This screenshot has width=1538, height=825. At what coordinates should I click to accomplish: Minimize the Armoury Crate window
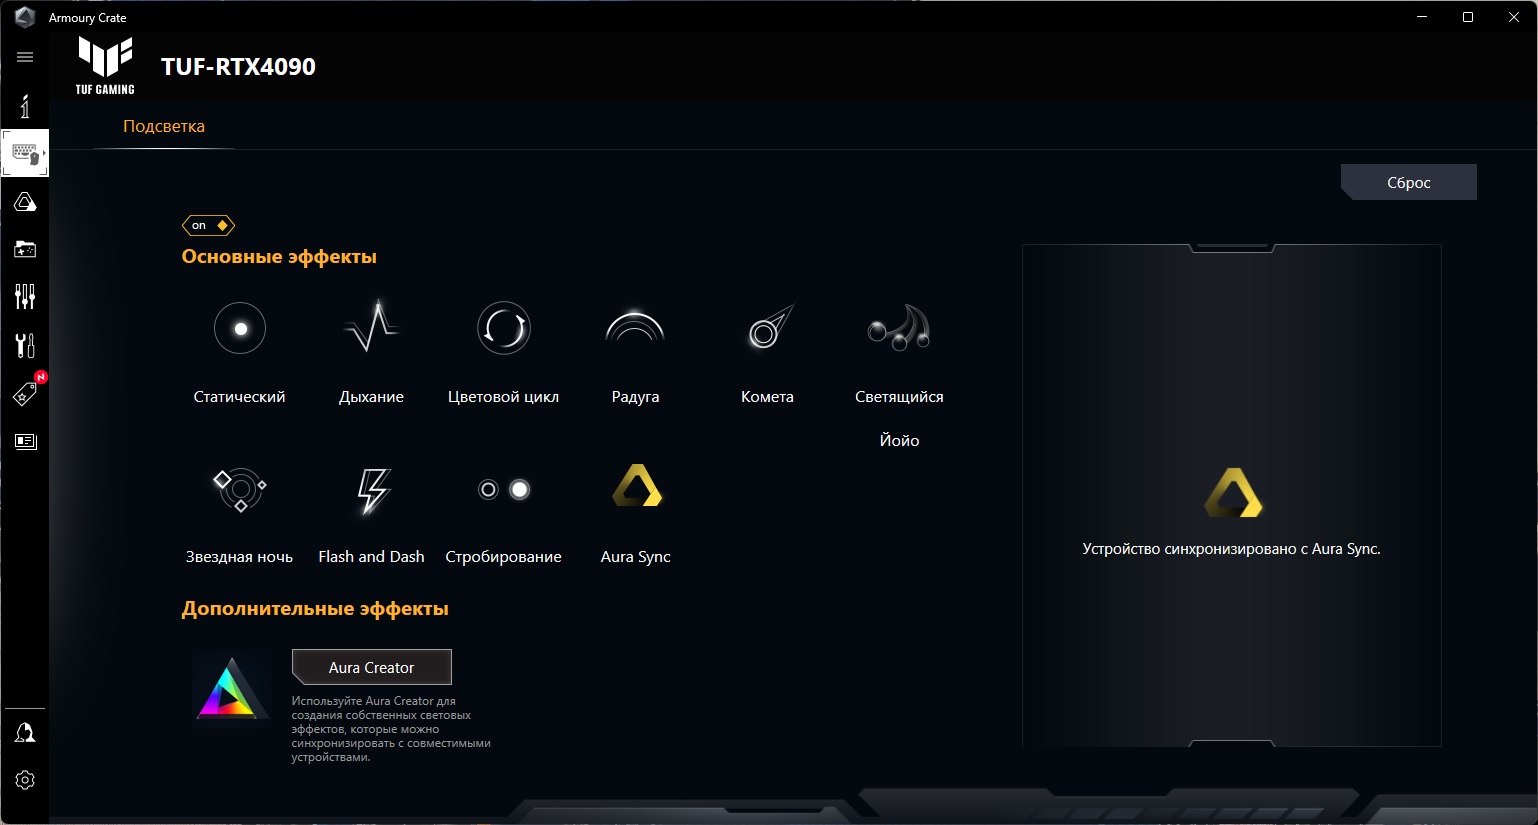pyautogui.click(x=1422, y=17)
